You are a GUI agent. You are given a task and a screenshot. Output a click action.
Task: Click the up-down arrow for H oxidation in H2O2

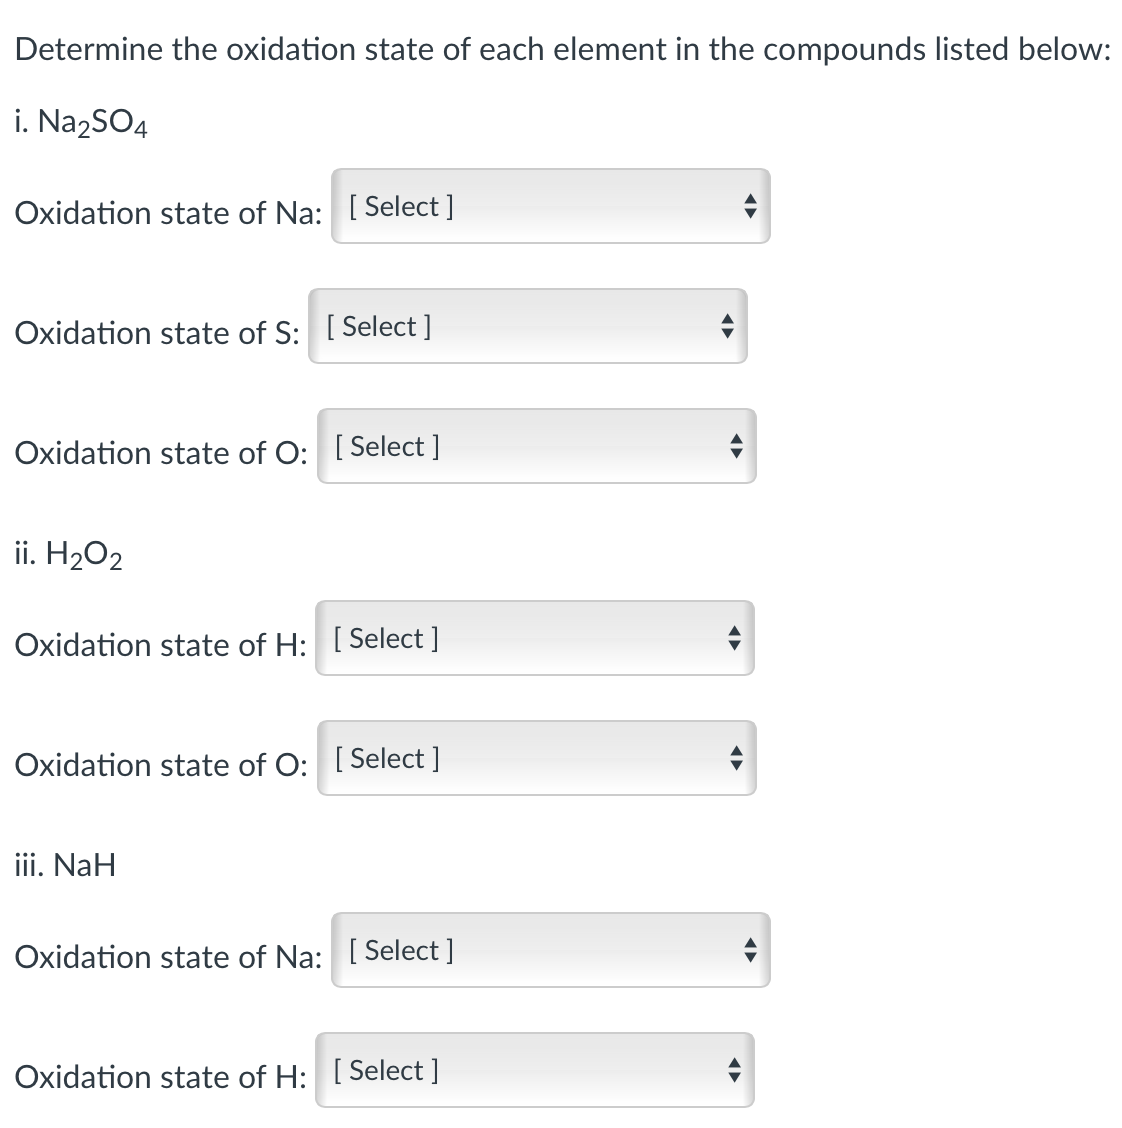click(x=734, y=638)
